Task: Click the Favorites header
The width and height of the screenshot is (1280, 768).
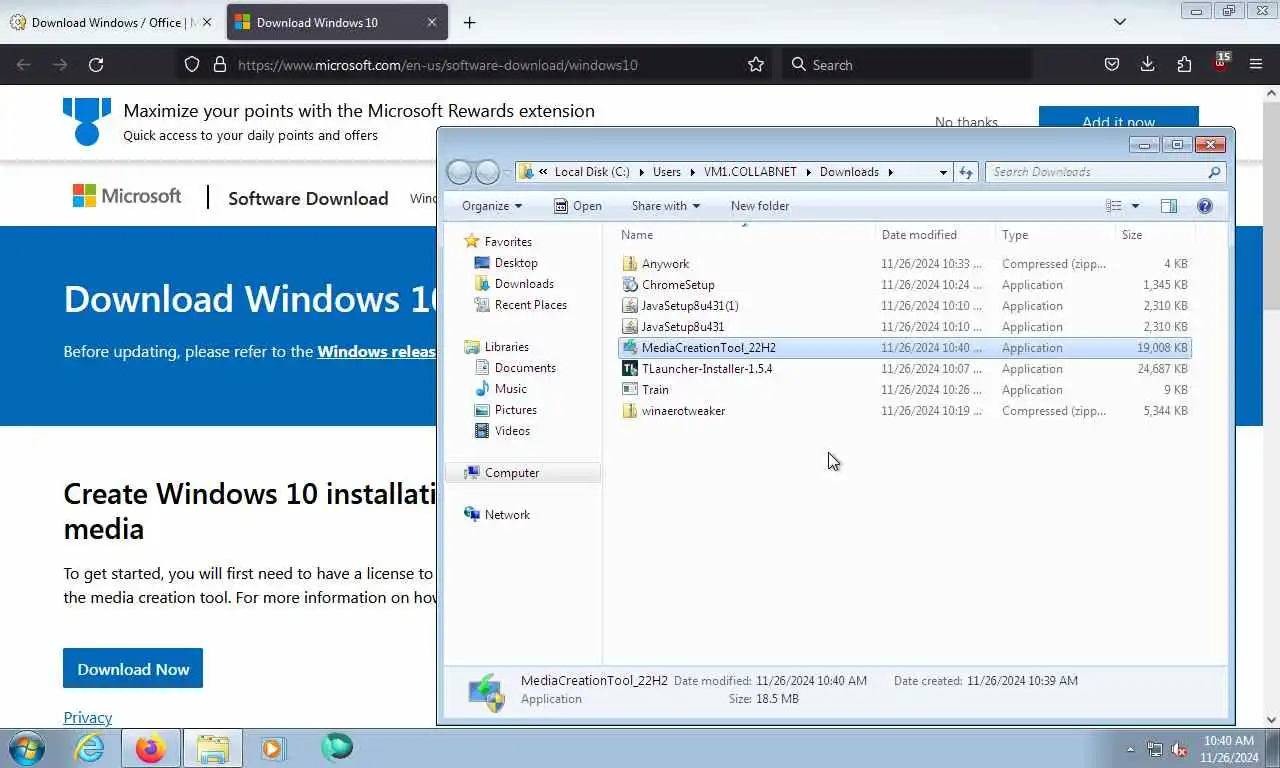Action: [x=498, y=242]
